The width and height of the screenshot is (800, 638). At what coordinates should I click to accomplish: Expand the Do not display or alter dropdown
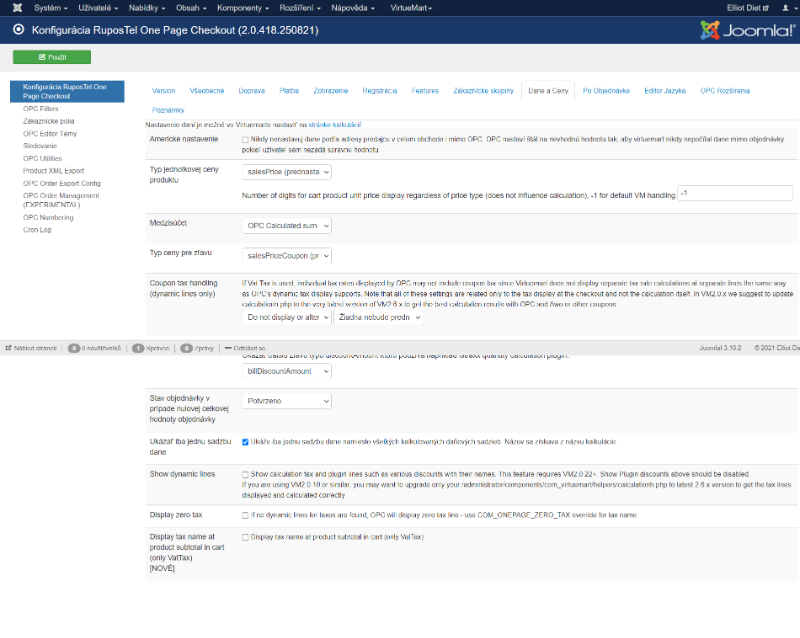287,317
